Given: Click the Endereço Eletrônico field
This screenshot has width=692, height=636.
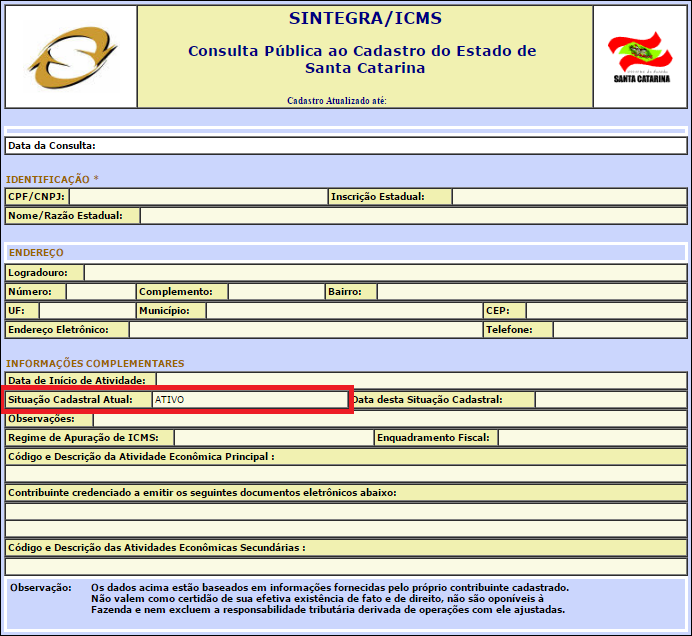Looking at the screenshot, I should [x=304, y=330].
